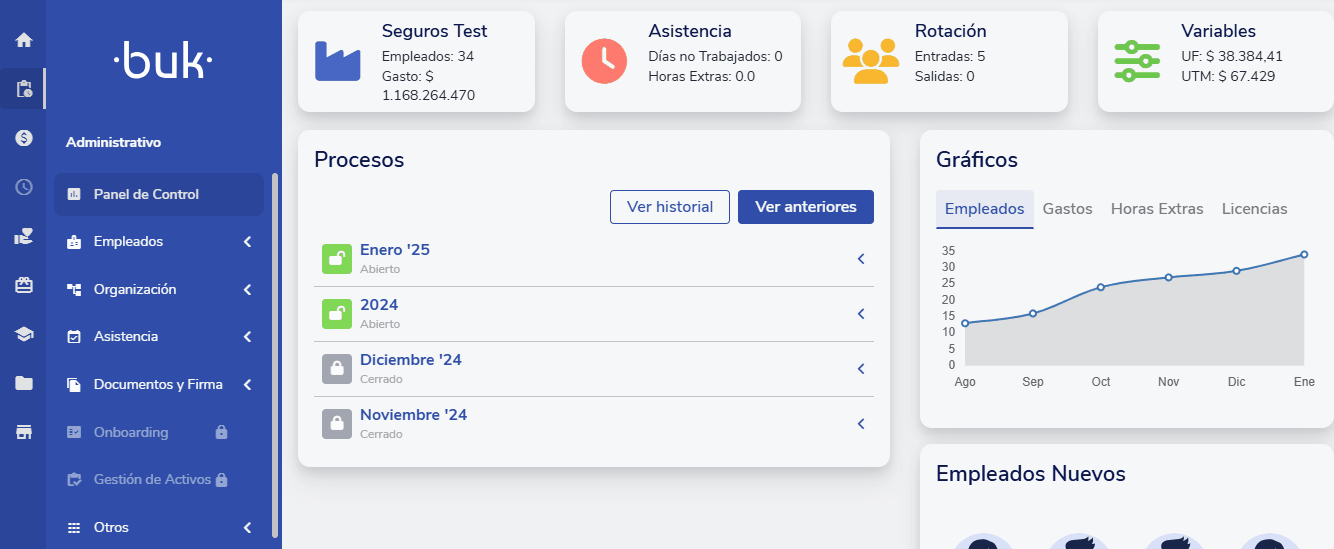Open the gift box benefits icon
This screenshot has width=1334, height=549.
(x=24, y=285)
